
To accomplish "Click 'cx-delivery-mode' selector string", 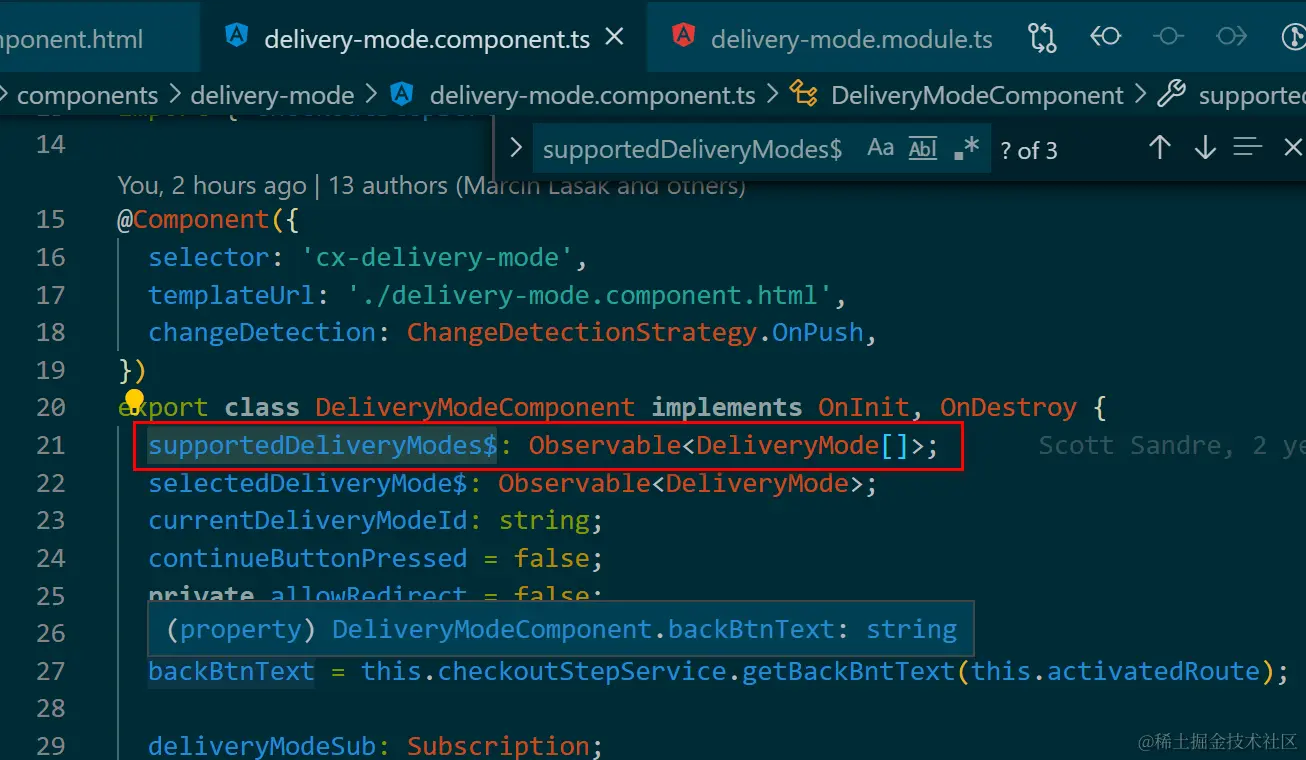I will tap(436, 257).
